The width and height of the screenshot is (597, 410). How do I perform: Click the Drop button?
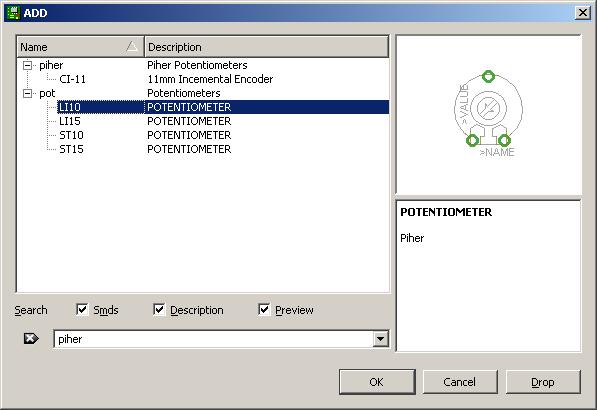point(543,382)
